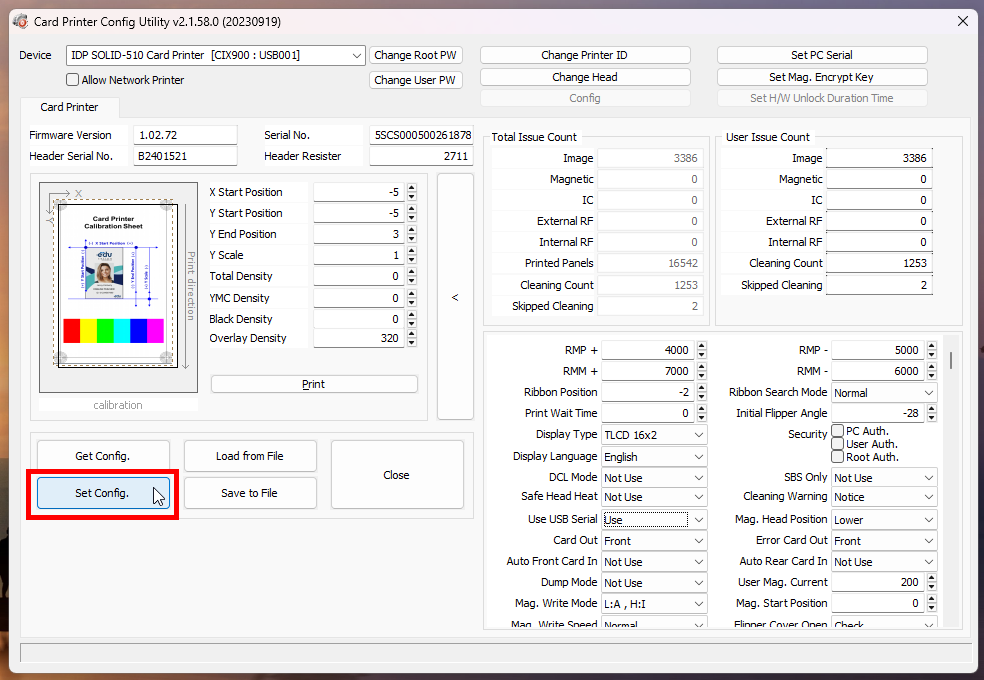Viewport: 984px width, 680px height.
Task: Open Mag. Head Position dropdown
Action: click(x=884, y=519)
